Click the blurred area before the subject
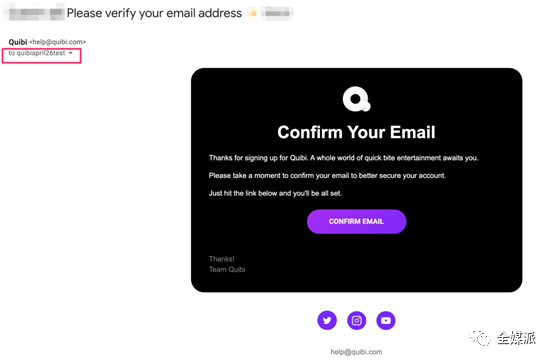Image resolution: width=553 pixels, height=362 pixels. tap(35, 13)
